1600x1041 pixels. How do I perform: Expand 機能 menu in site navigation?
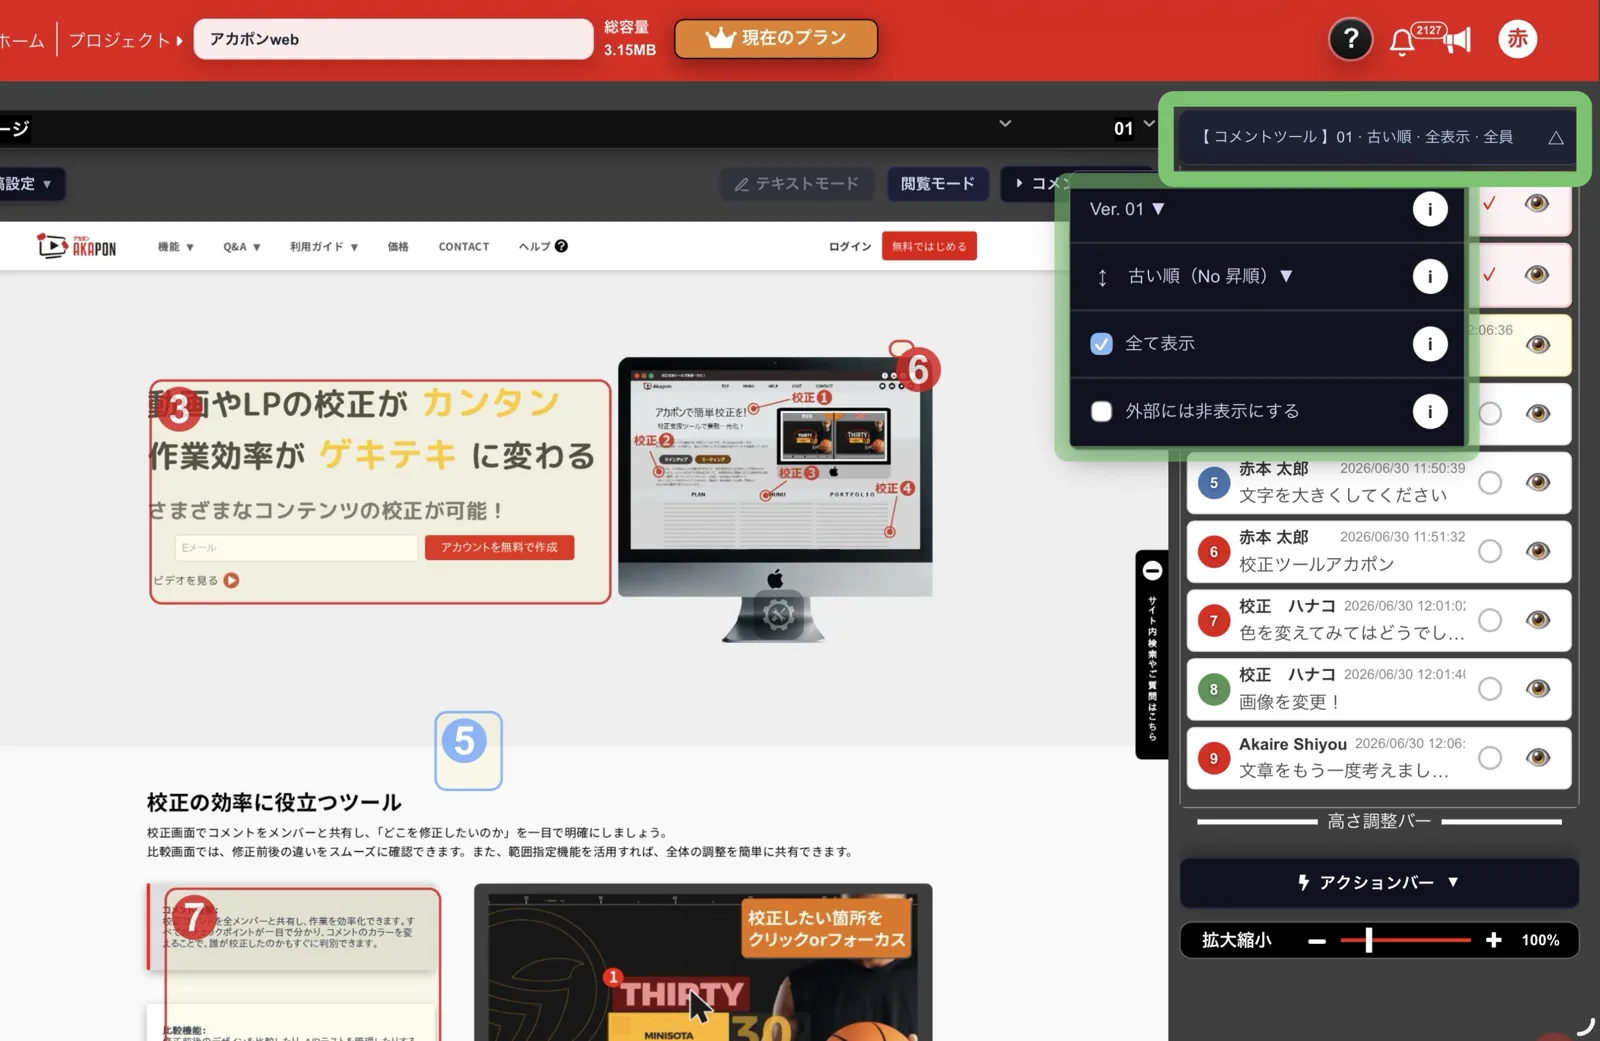pos(176,246)
